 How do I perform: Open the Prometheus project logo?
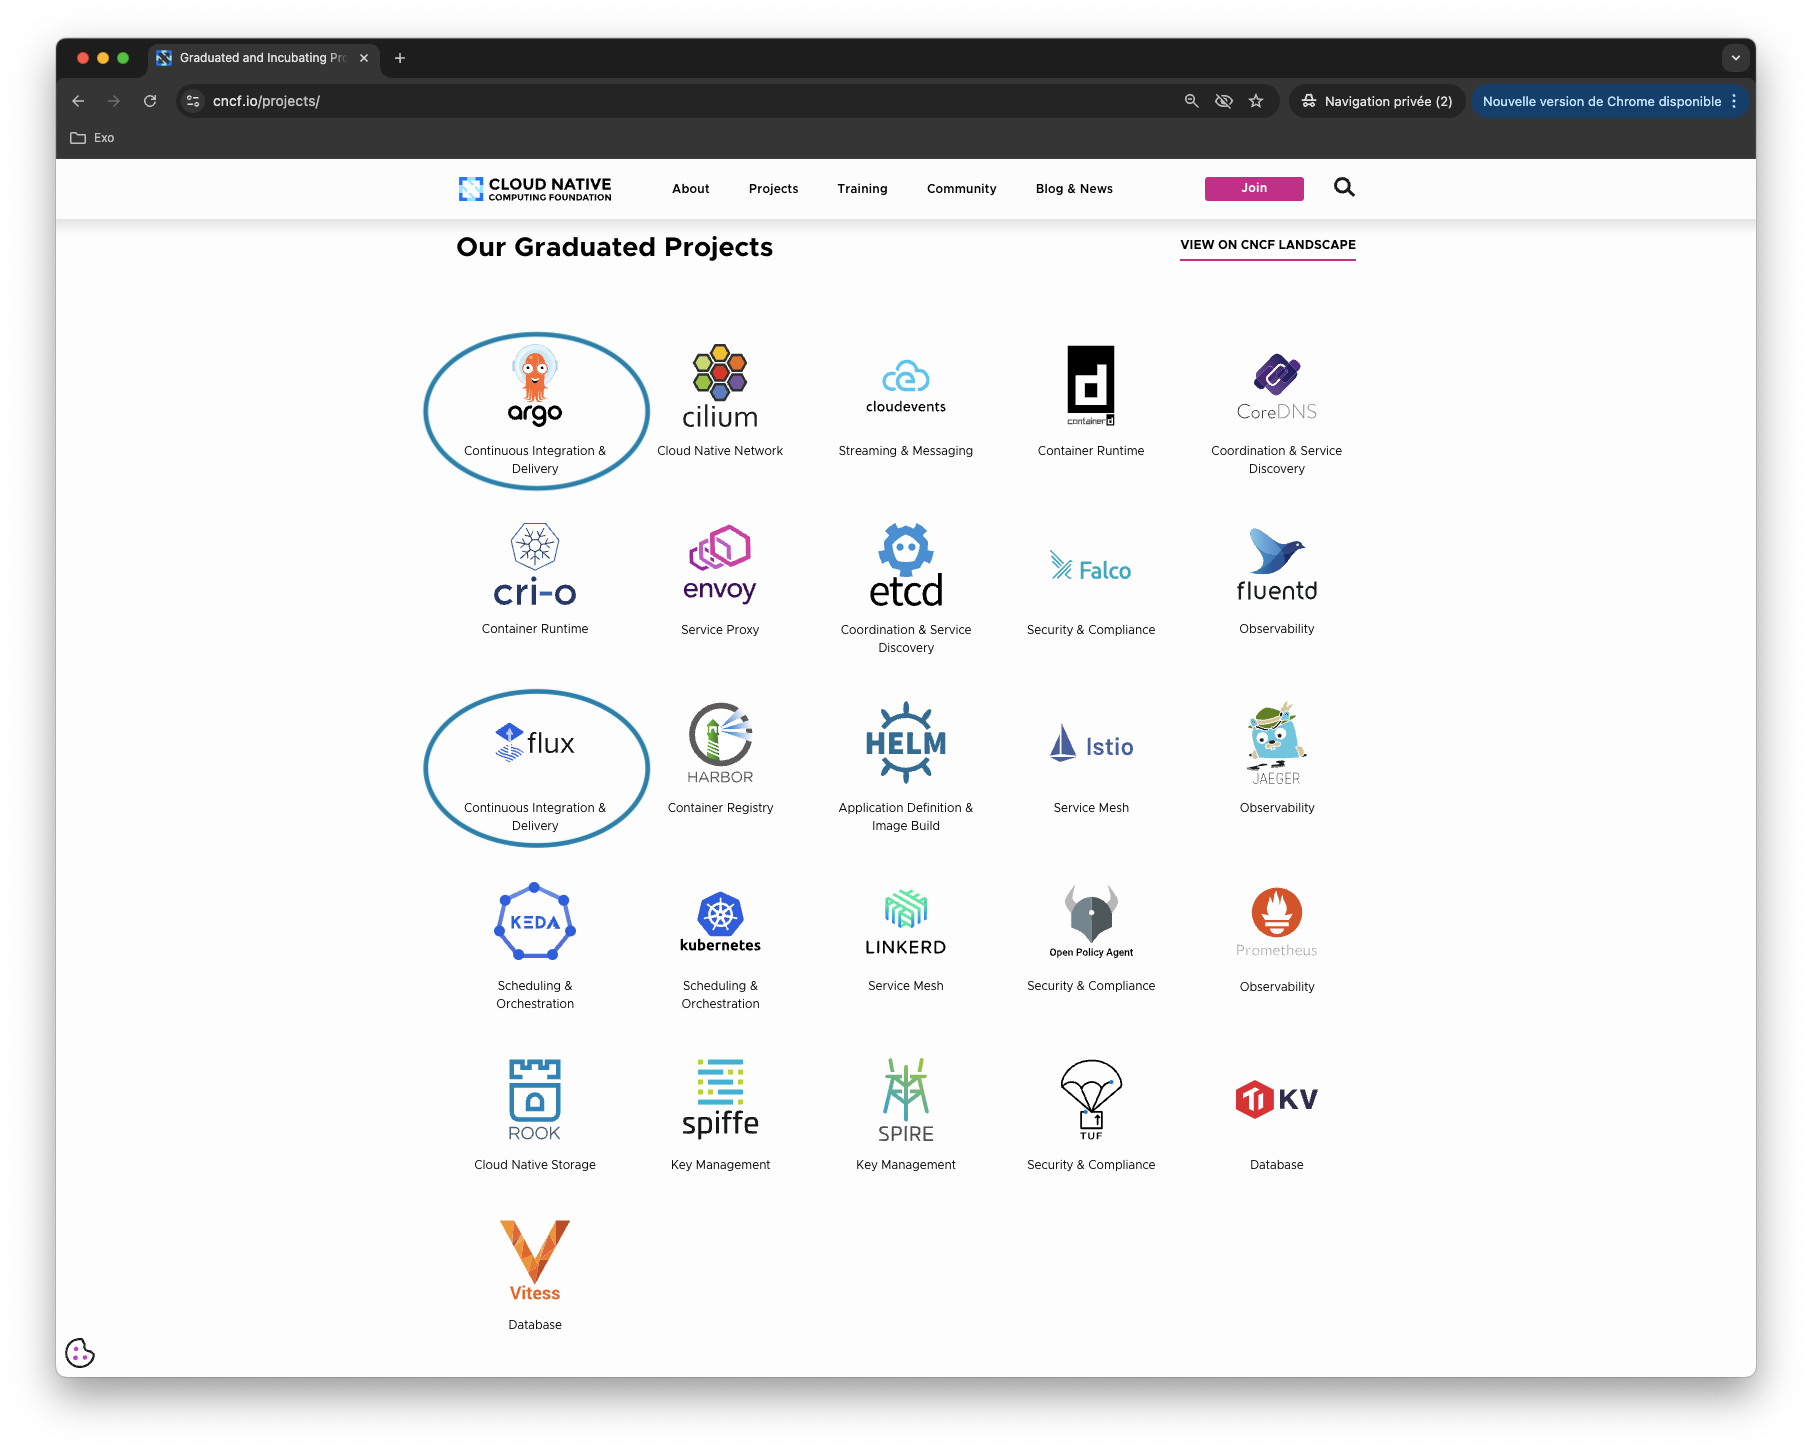pyautogui.click(x=1276, y=922)
